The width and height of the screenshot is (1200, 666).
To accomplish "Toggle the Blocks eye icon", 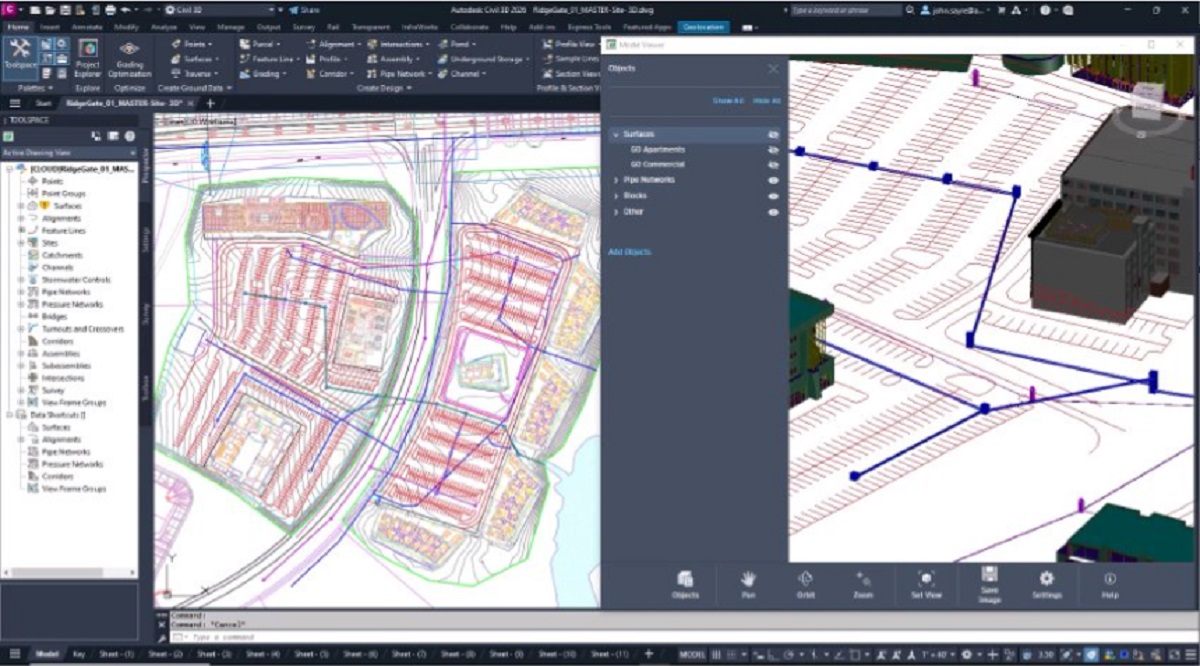I will [x=773, y=196].
